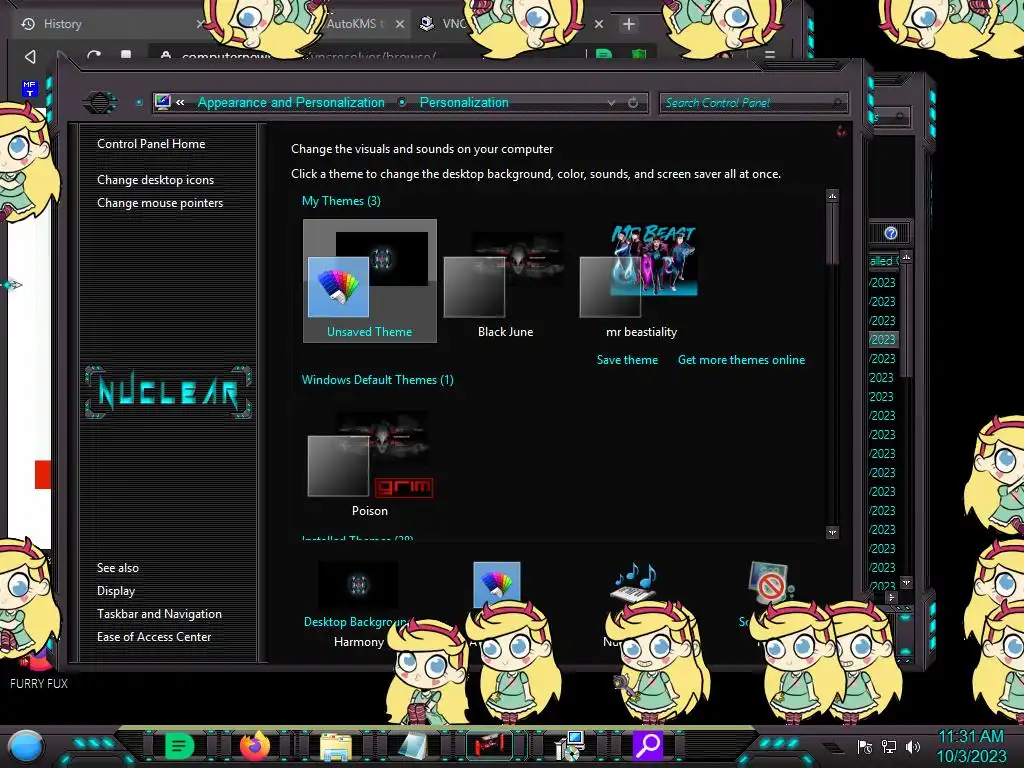The image size is (1024, 768).
Task: Open the computer-and-disc installer taskbar icon
Action: click(569, 745)
